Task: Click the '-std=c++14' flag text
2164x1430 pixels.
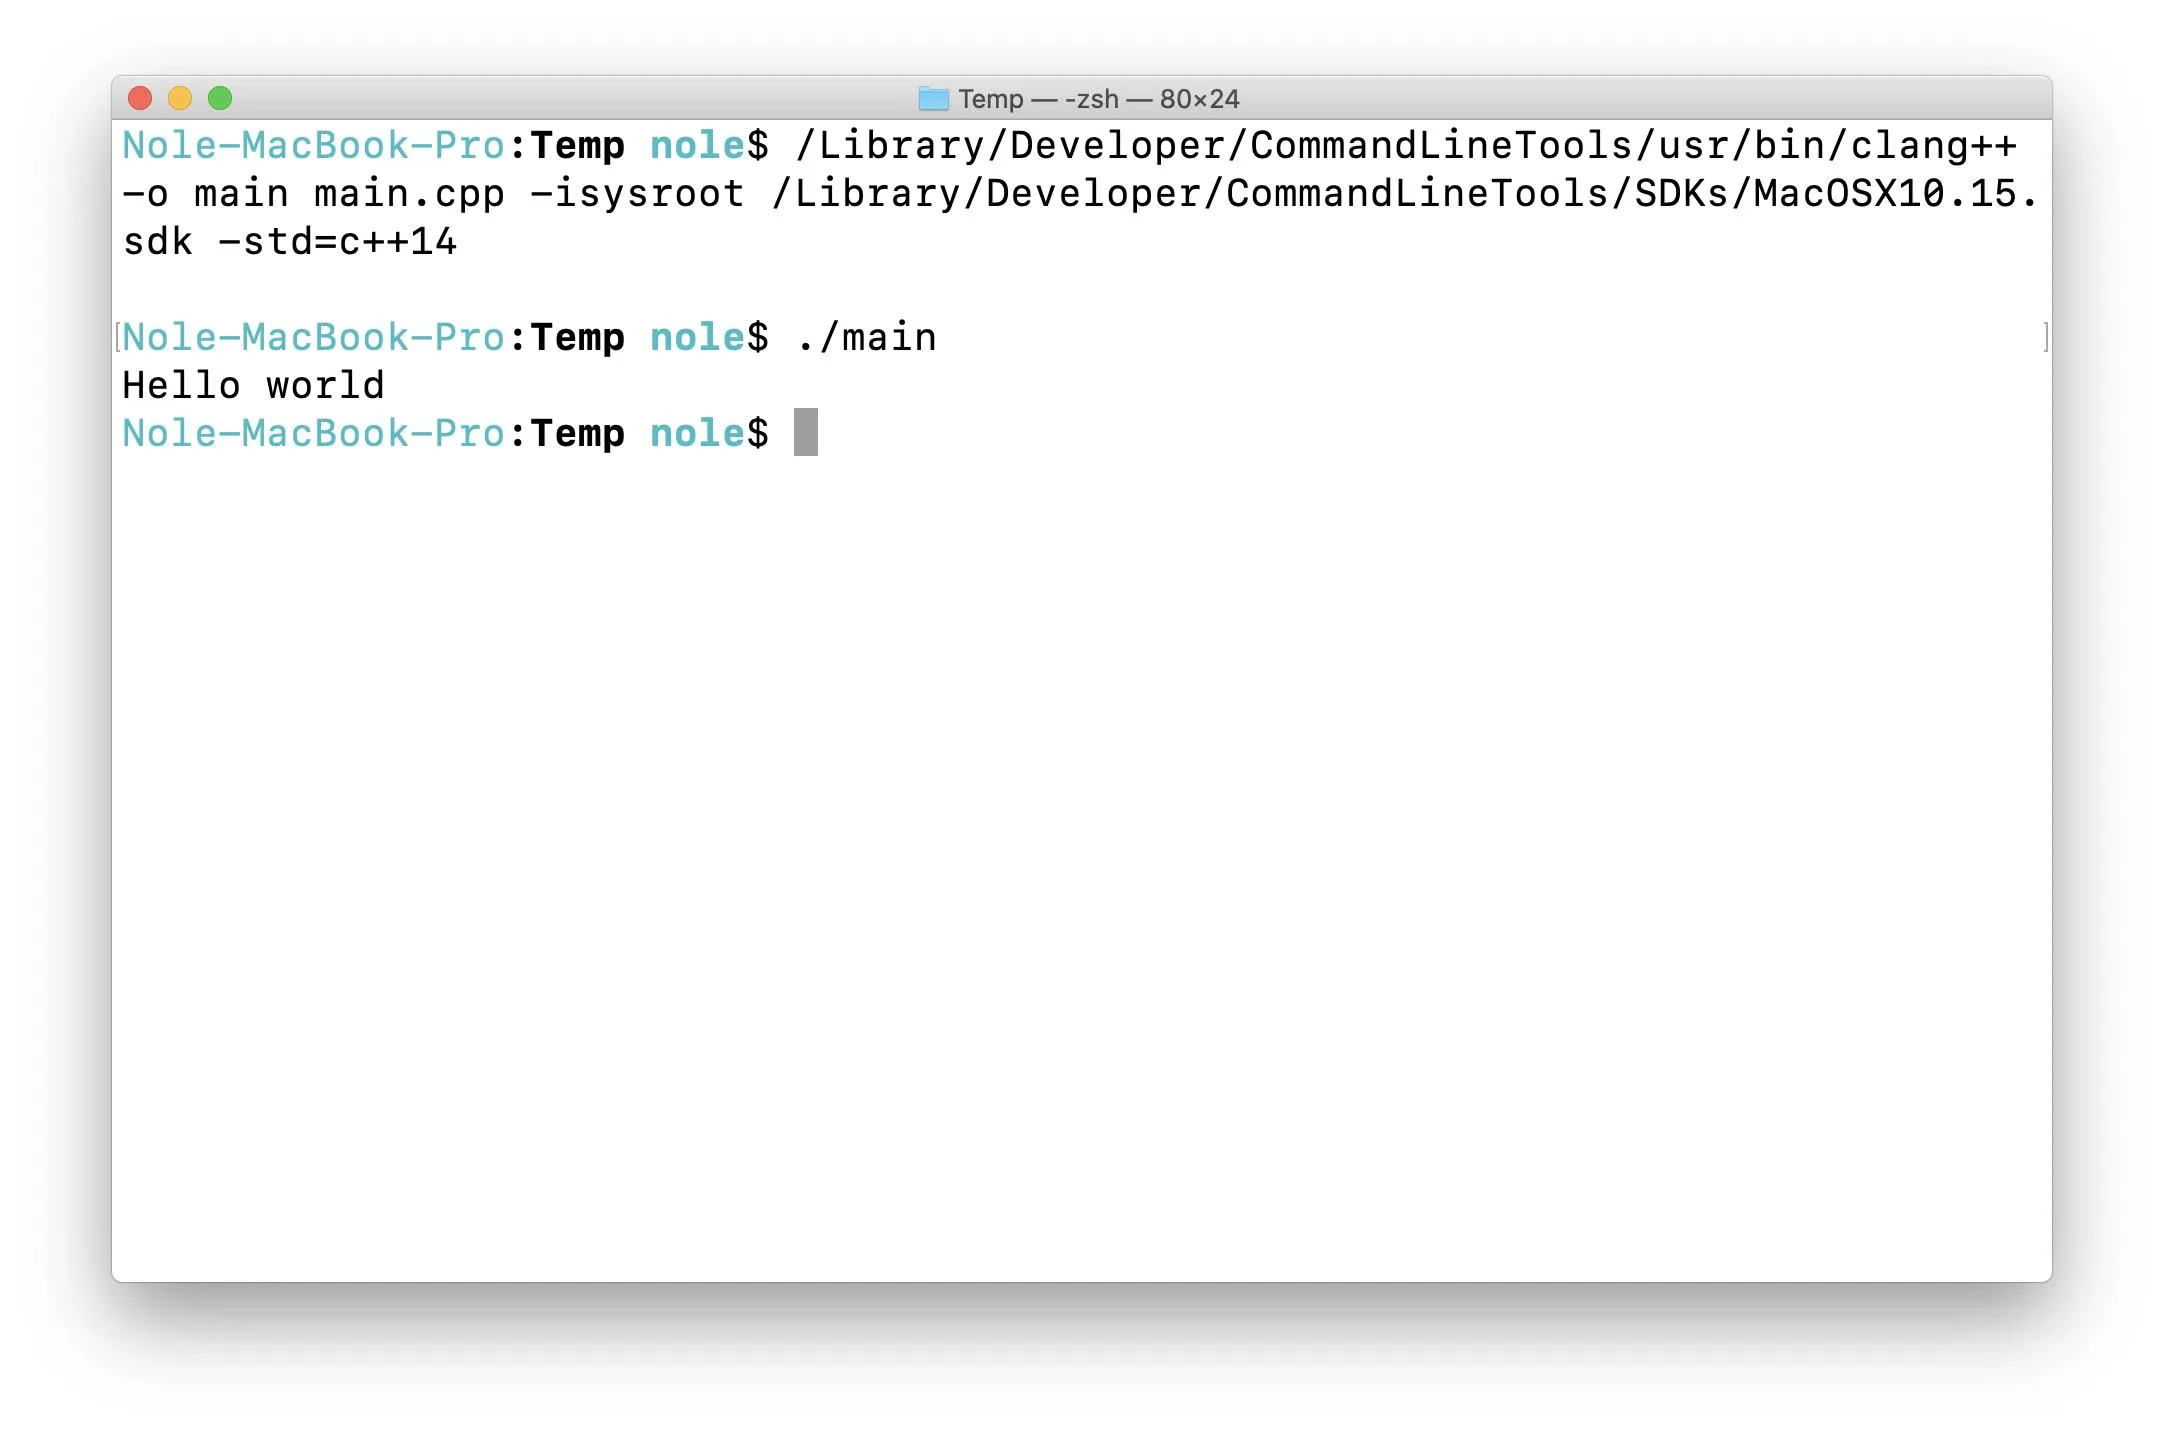Action: pyautogui.click(x=337, y=242)
